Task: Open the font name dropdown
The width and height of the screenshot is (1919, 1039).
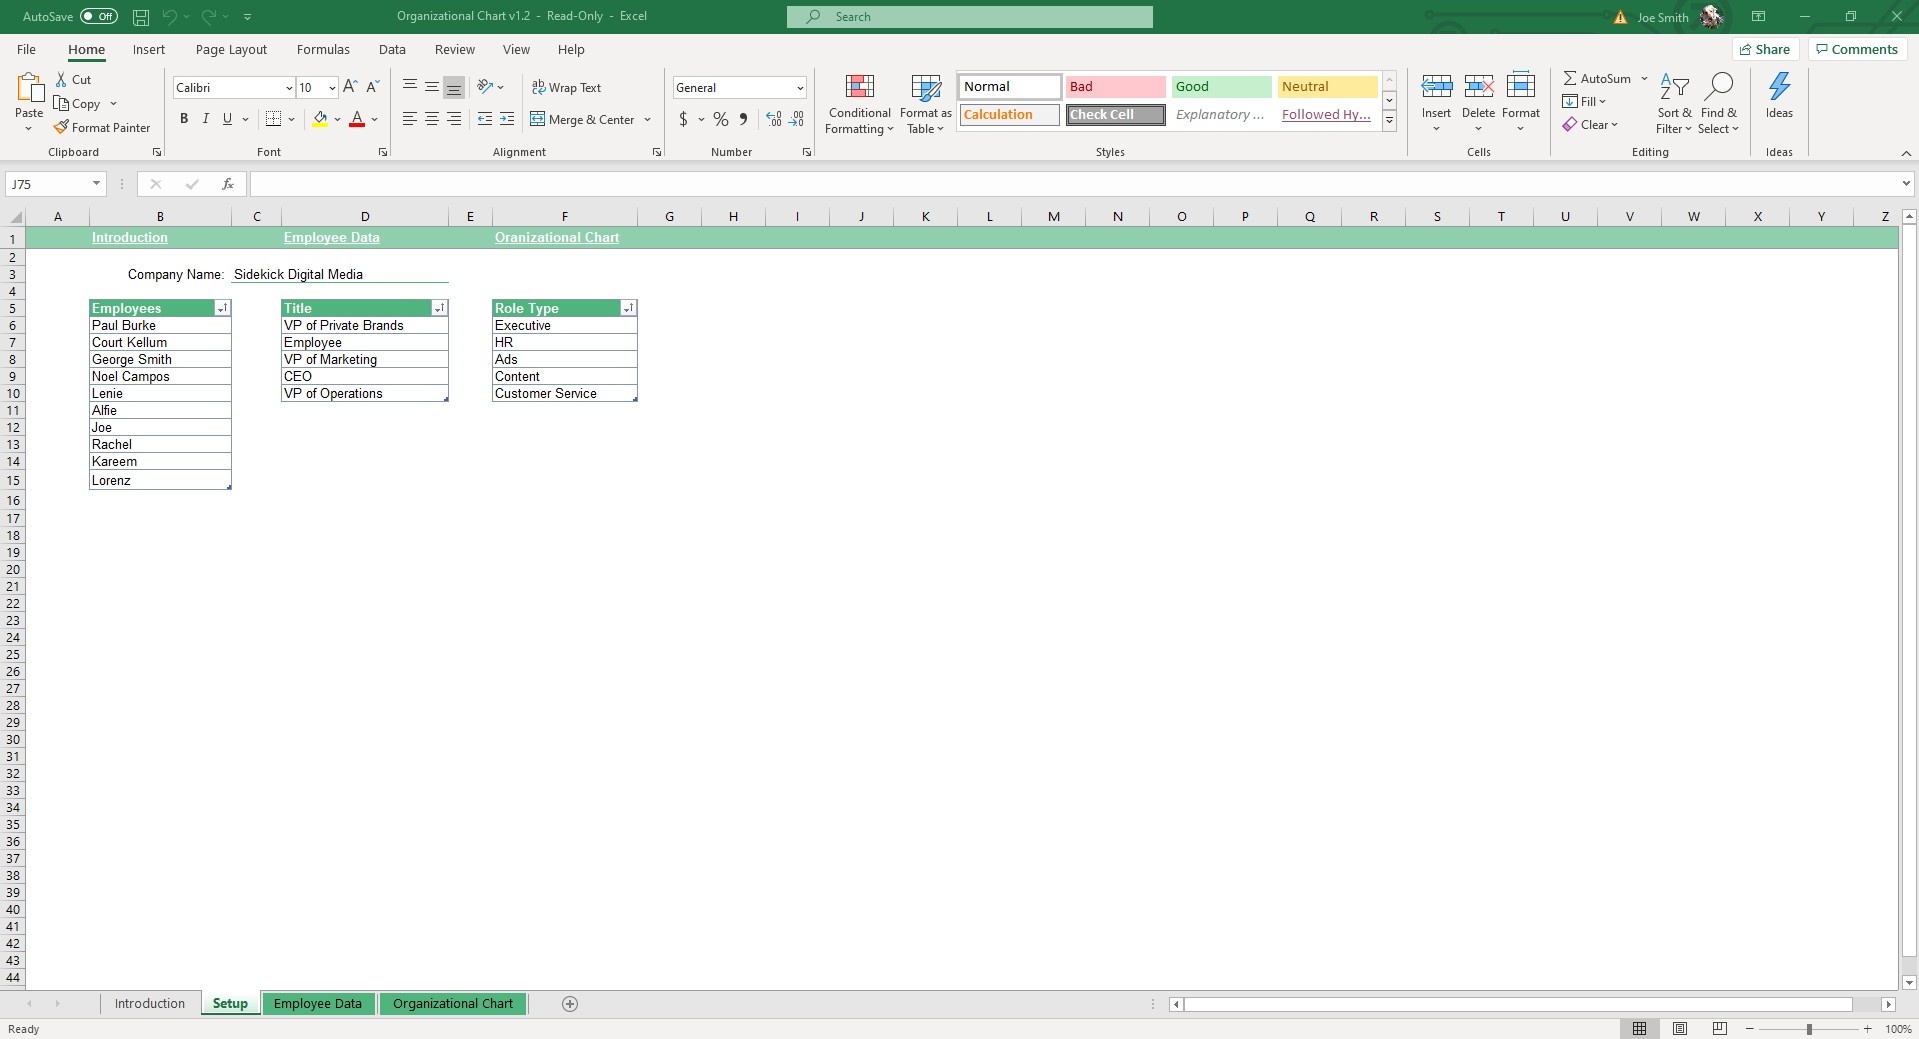Action: coord(289,88)
